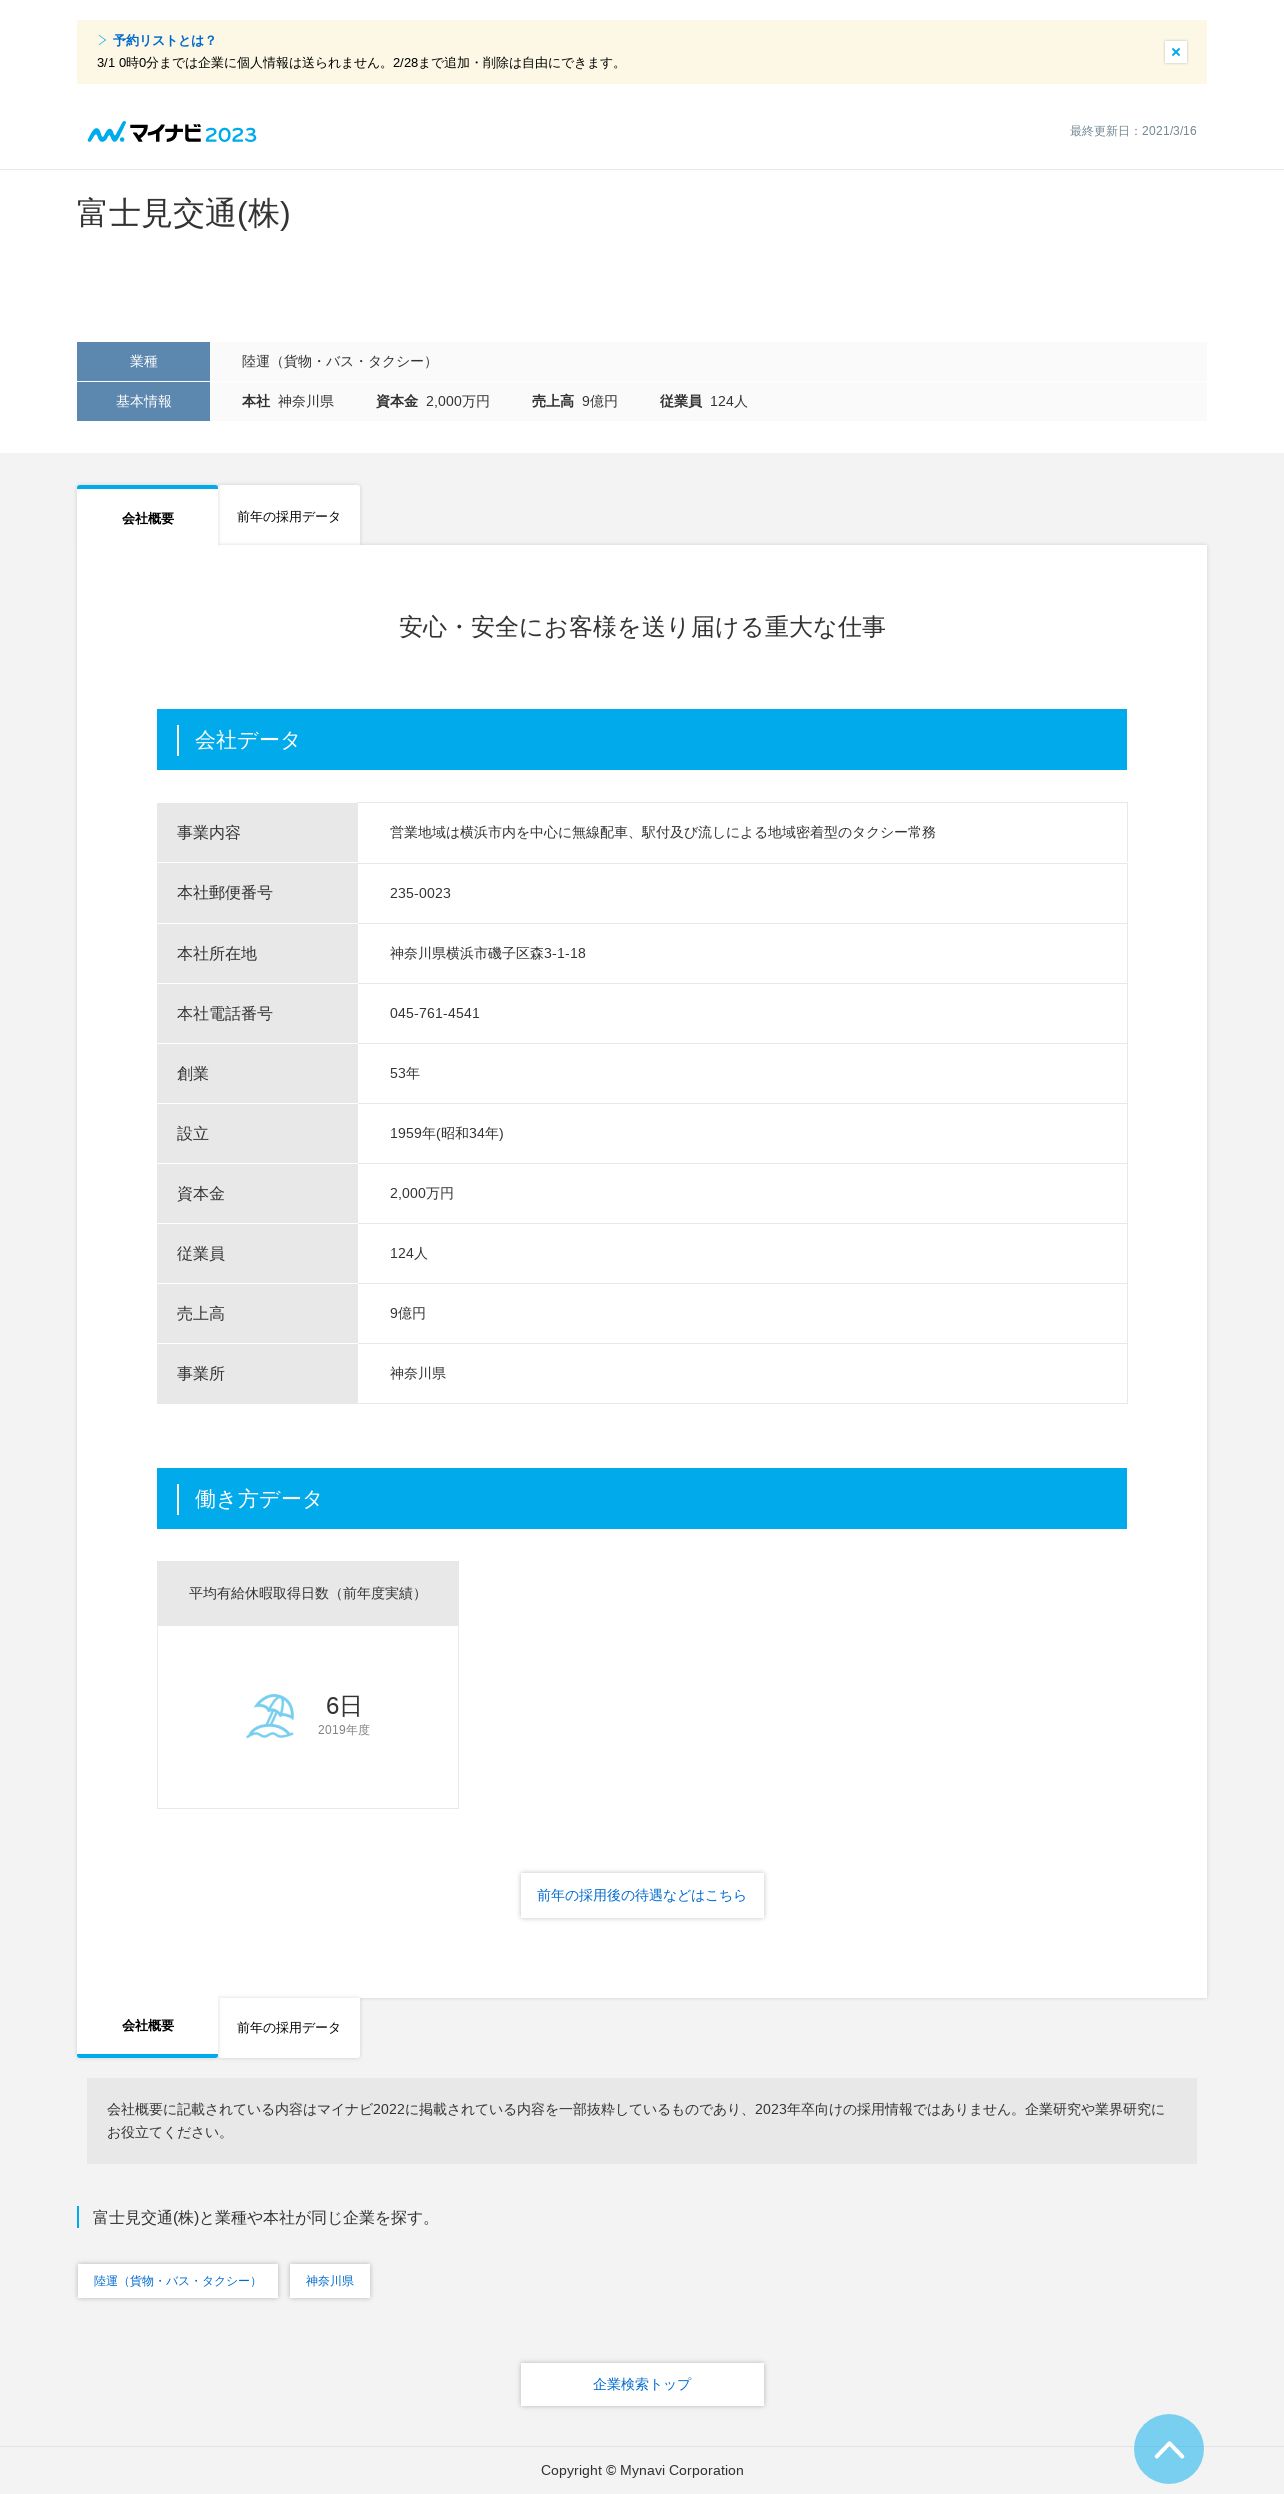Go to 企業検索トップ
The height and width of the screenshot is (2494, 1284).
pos(642,2384)
